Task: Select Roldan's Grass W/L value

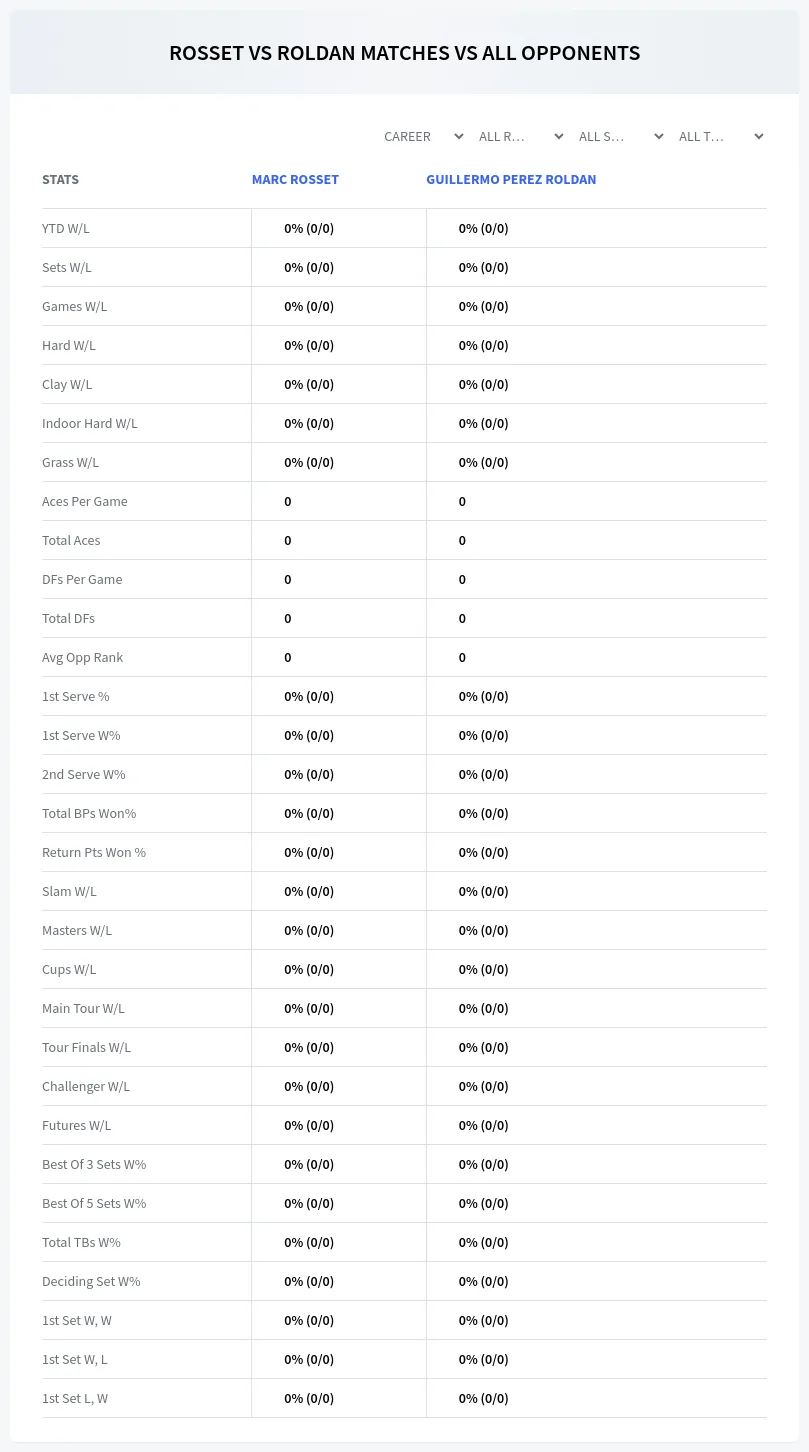Action: pyautogui.click(x=484, y=462)
